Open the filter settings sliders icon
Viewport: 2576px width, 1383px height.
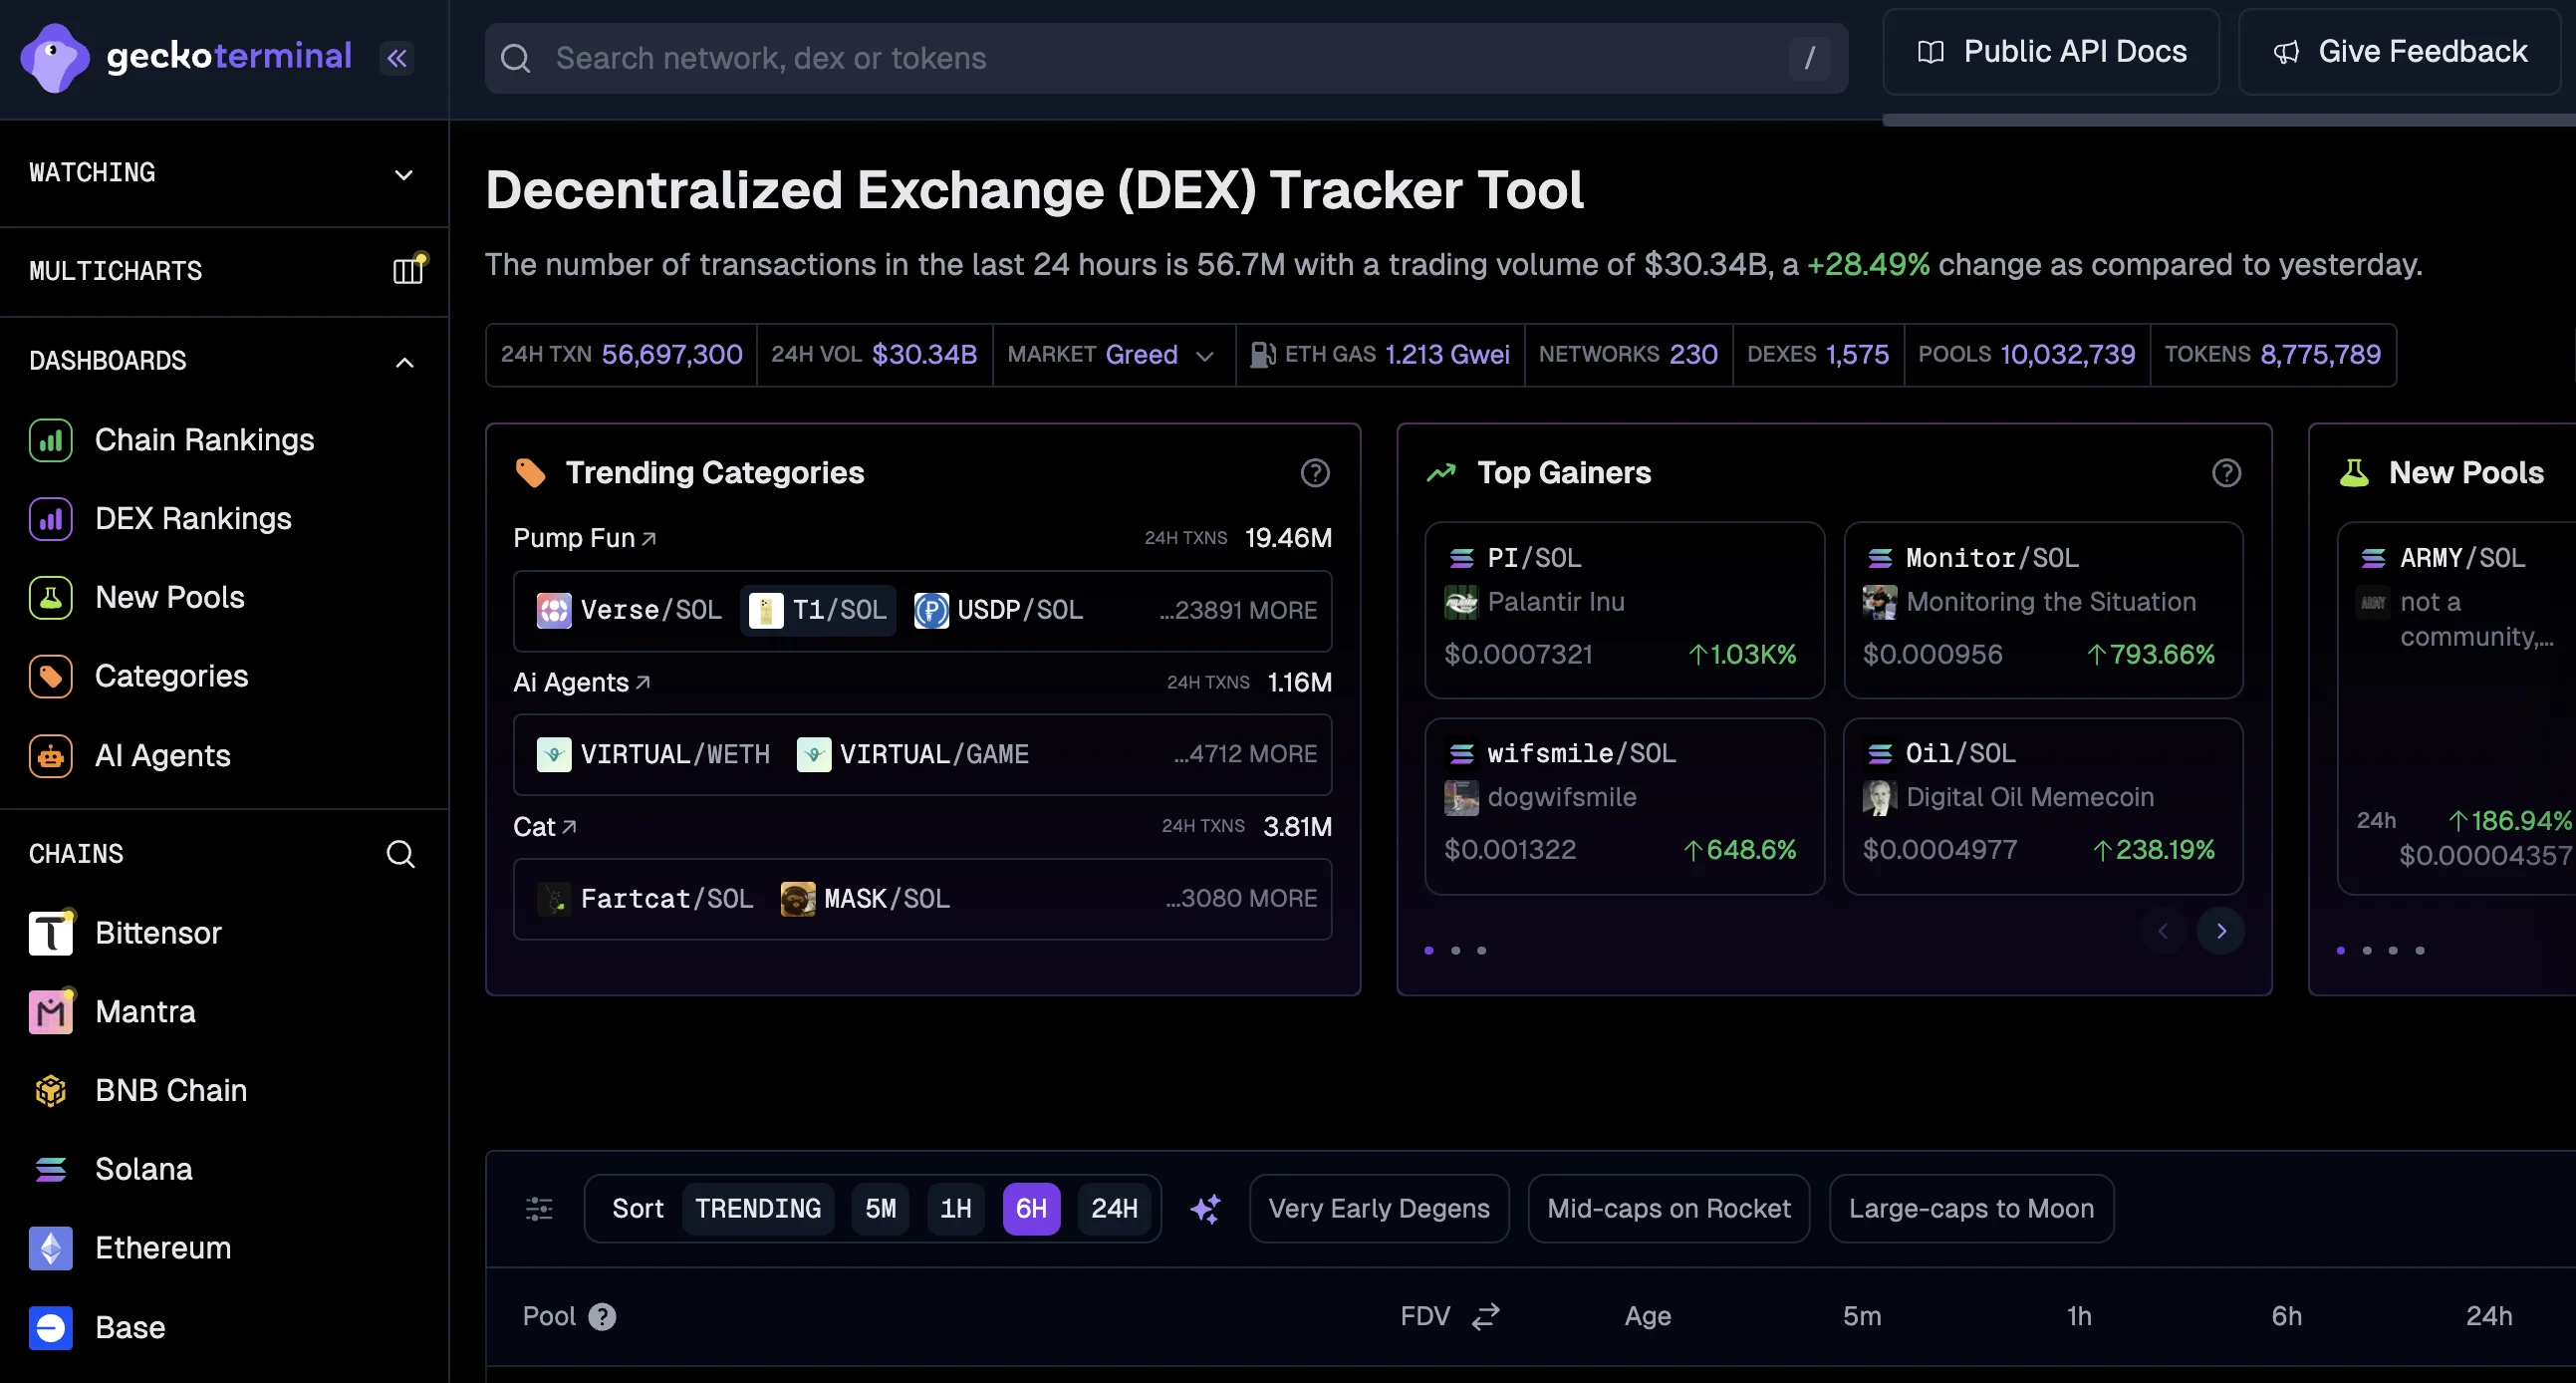pyautogui.click(x=539, y=1209)
